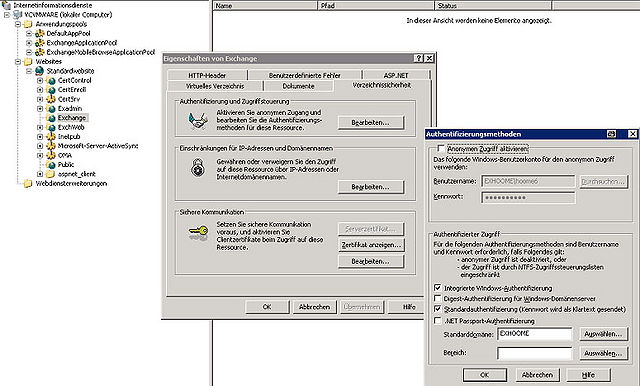
Task: Click the CertControl virtual directory icon
Action: pos(51,80)
